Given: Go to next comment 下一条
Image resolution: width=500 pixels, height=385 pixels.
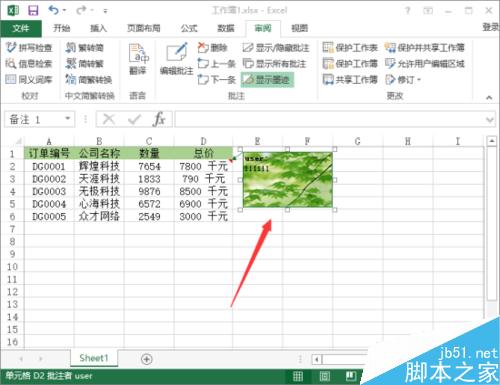Looking at the screenshot, I should [x=217, y=79].
